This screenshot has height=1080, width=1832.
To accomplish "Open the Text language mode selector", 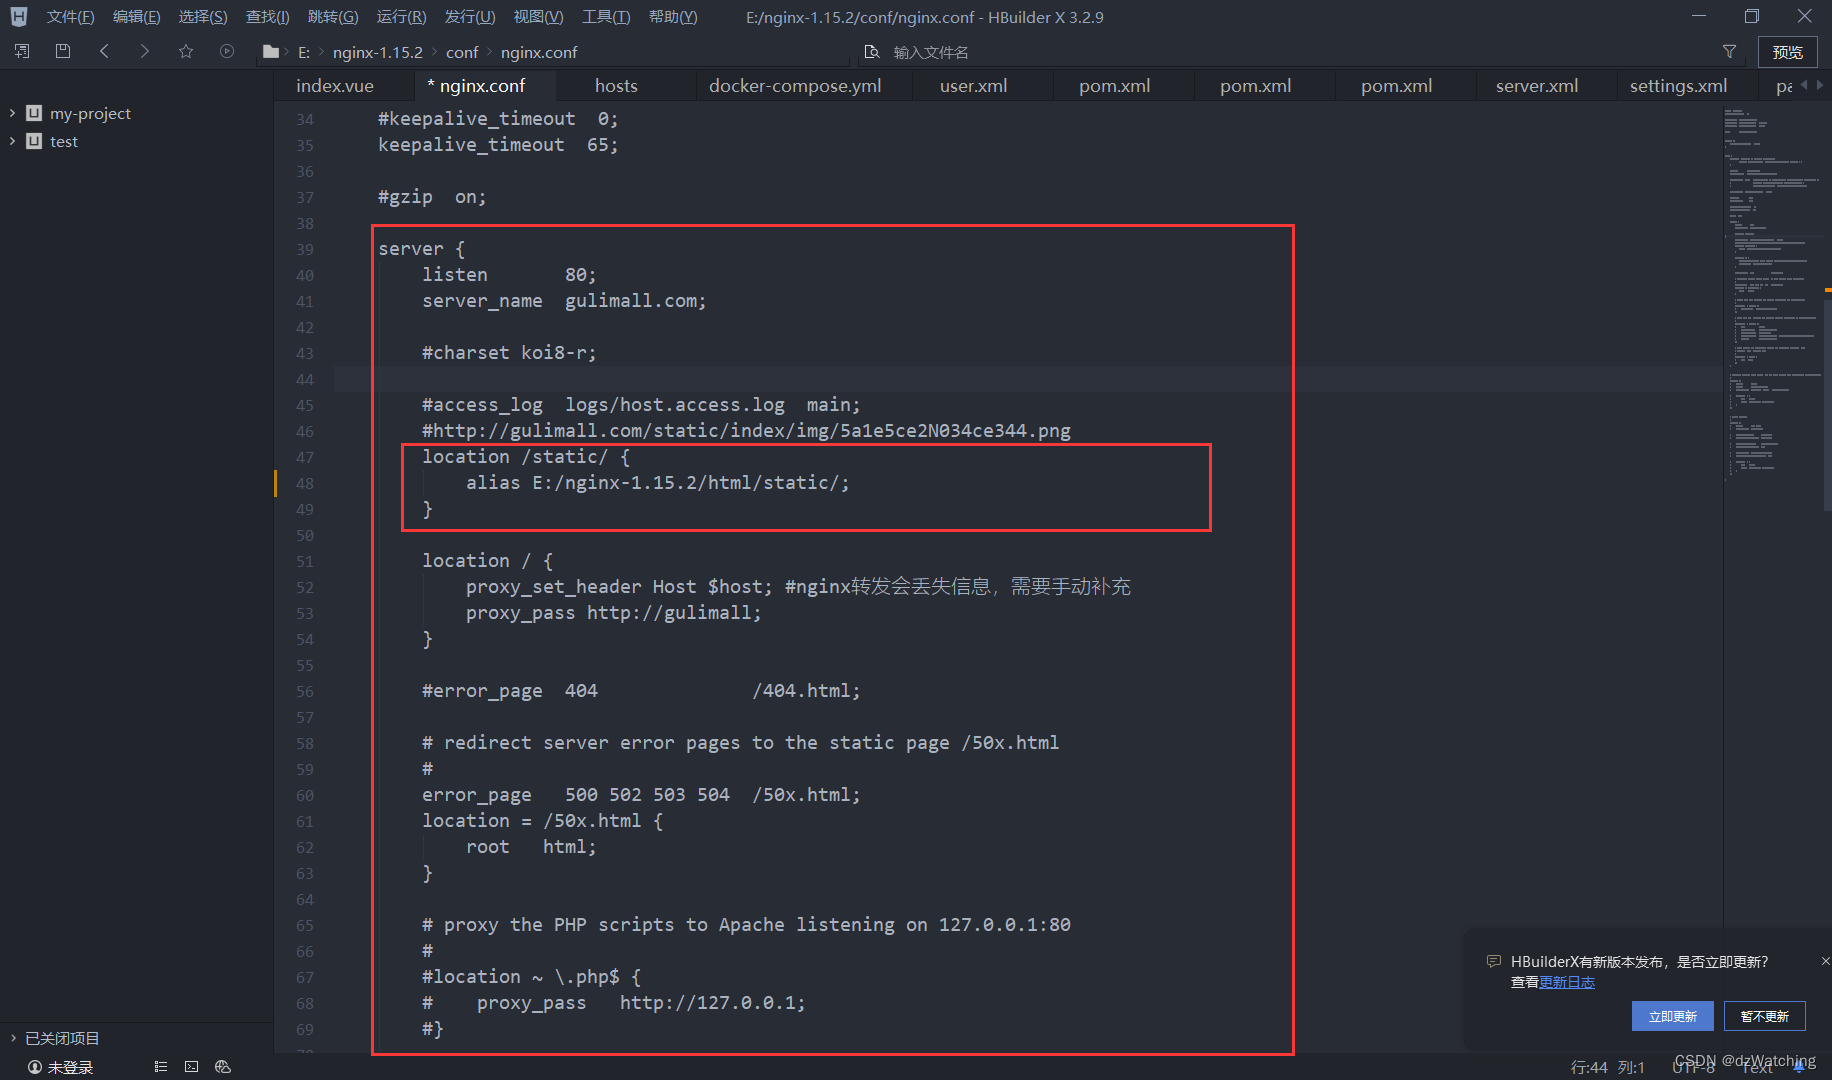I will click(x=1757, y=1067).
